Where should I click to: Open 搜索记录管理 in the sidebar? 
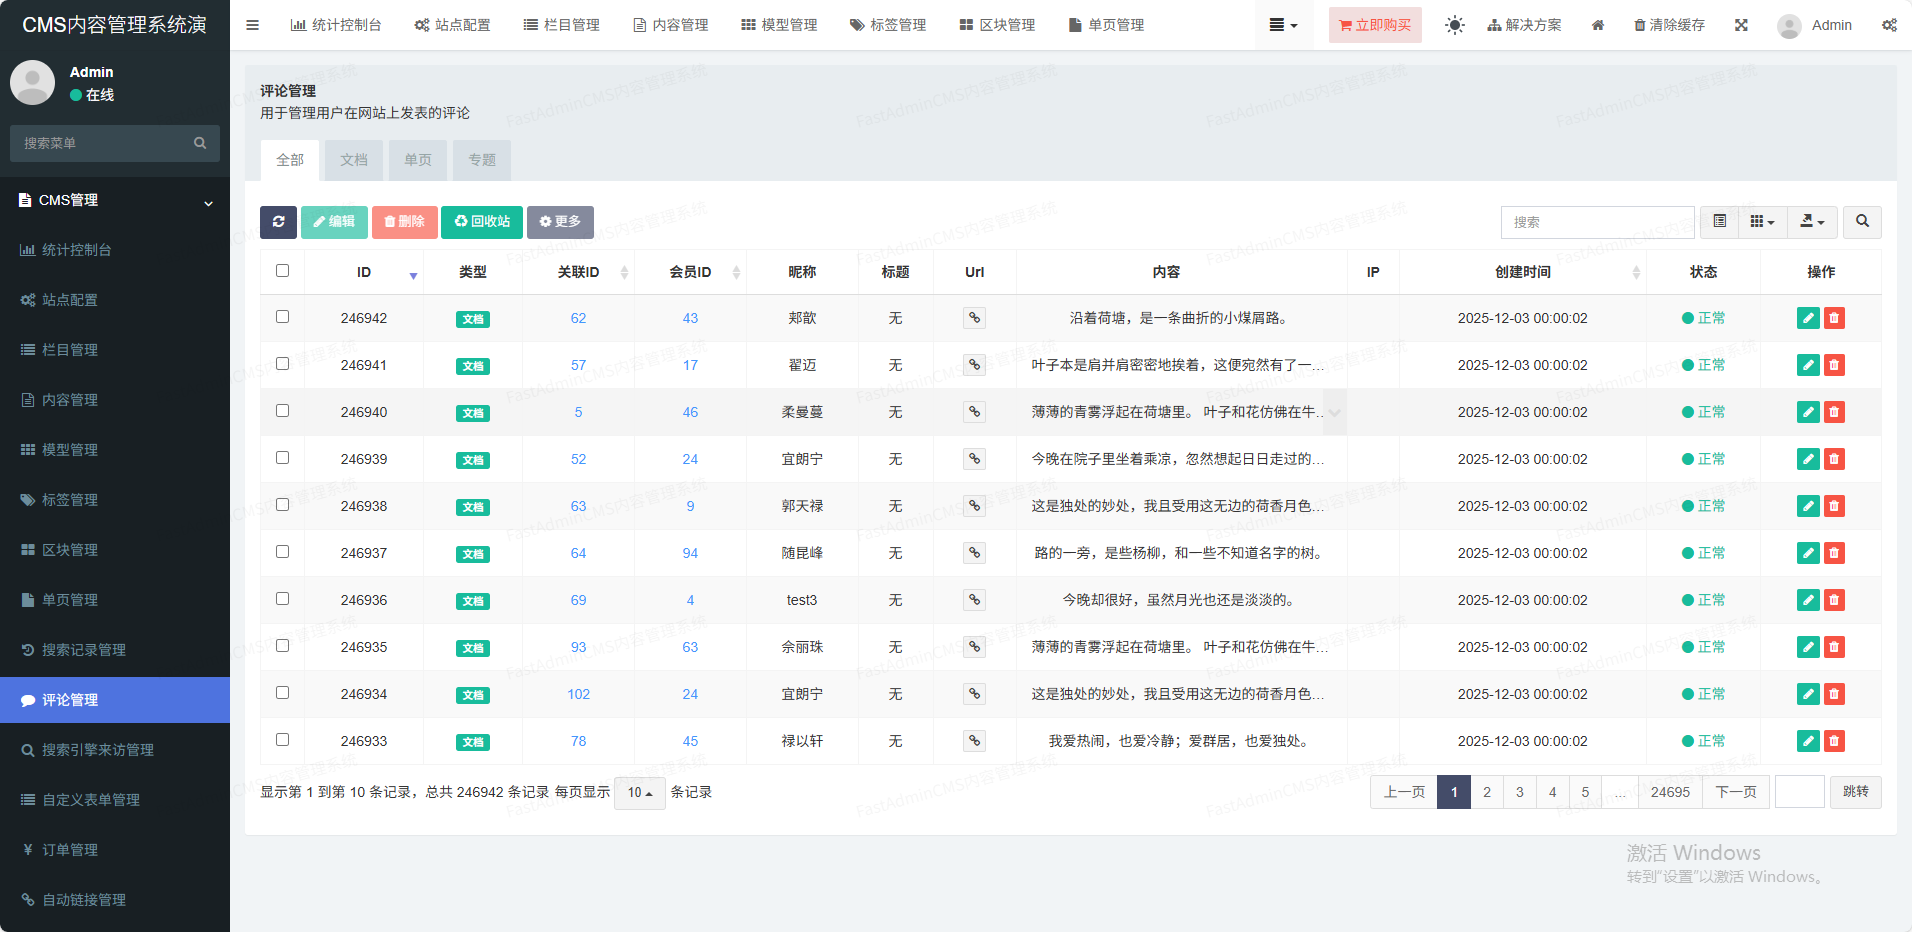coord(84,650)
